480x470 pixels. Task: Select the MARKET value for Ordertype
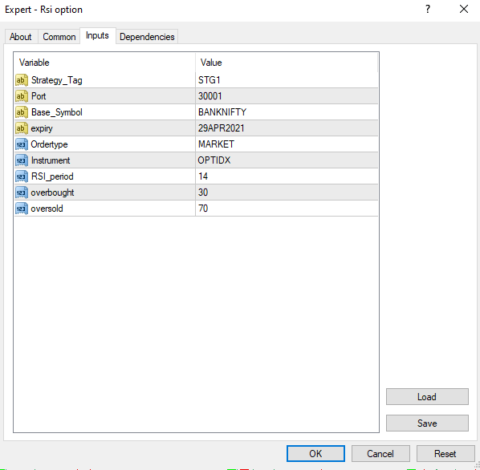click(287, 144)
